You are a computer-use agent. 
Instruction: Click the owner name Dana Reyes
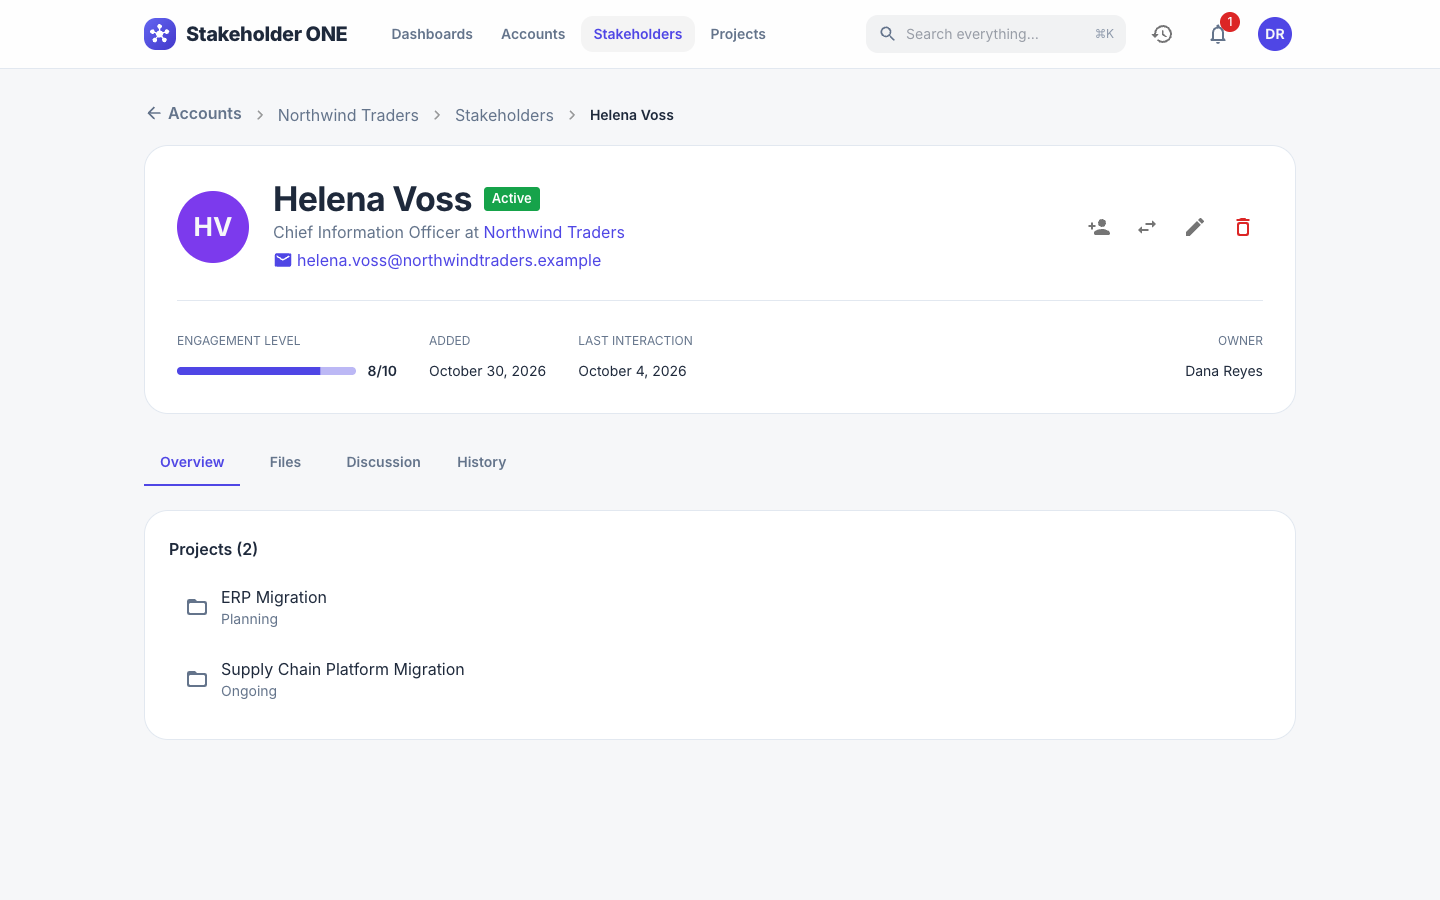coord(1224,371)
